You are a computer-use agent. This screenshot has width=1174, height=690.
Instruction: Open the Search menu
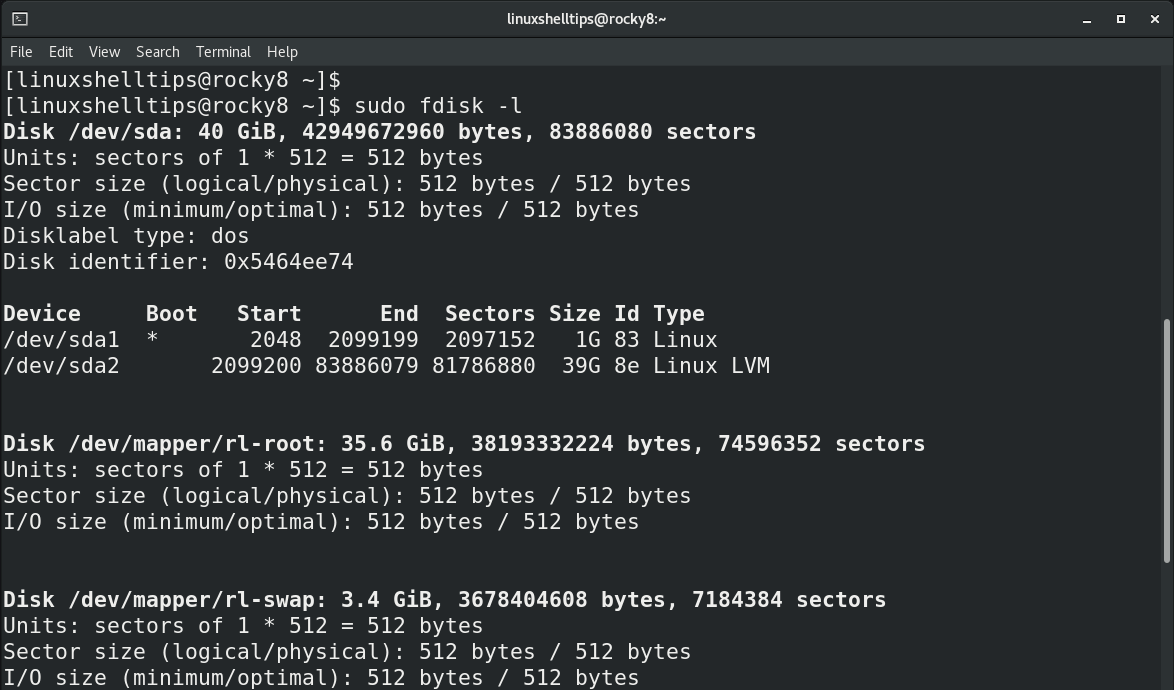tap(157, 52)
